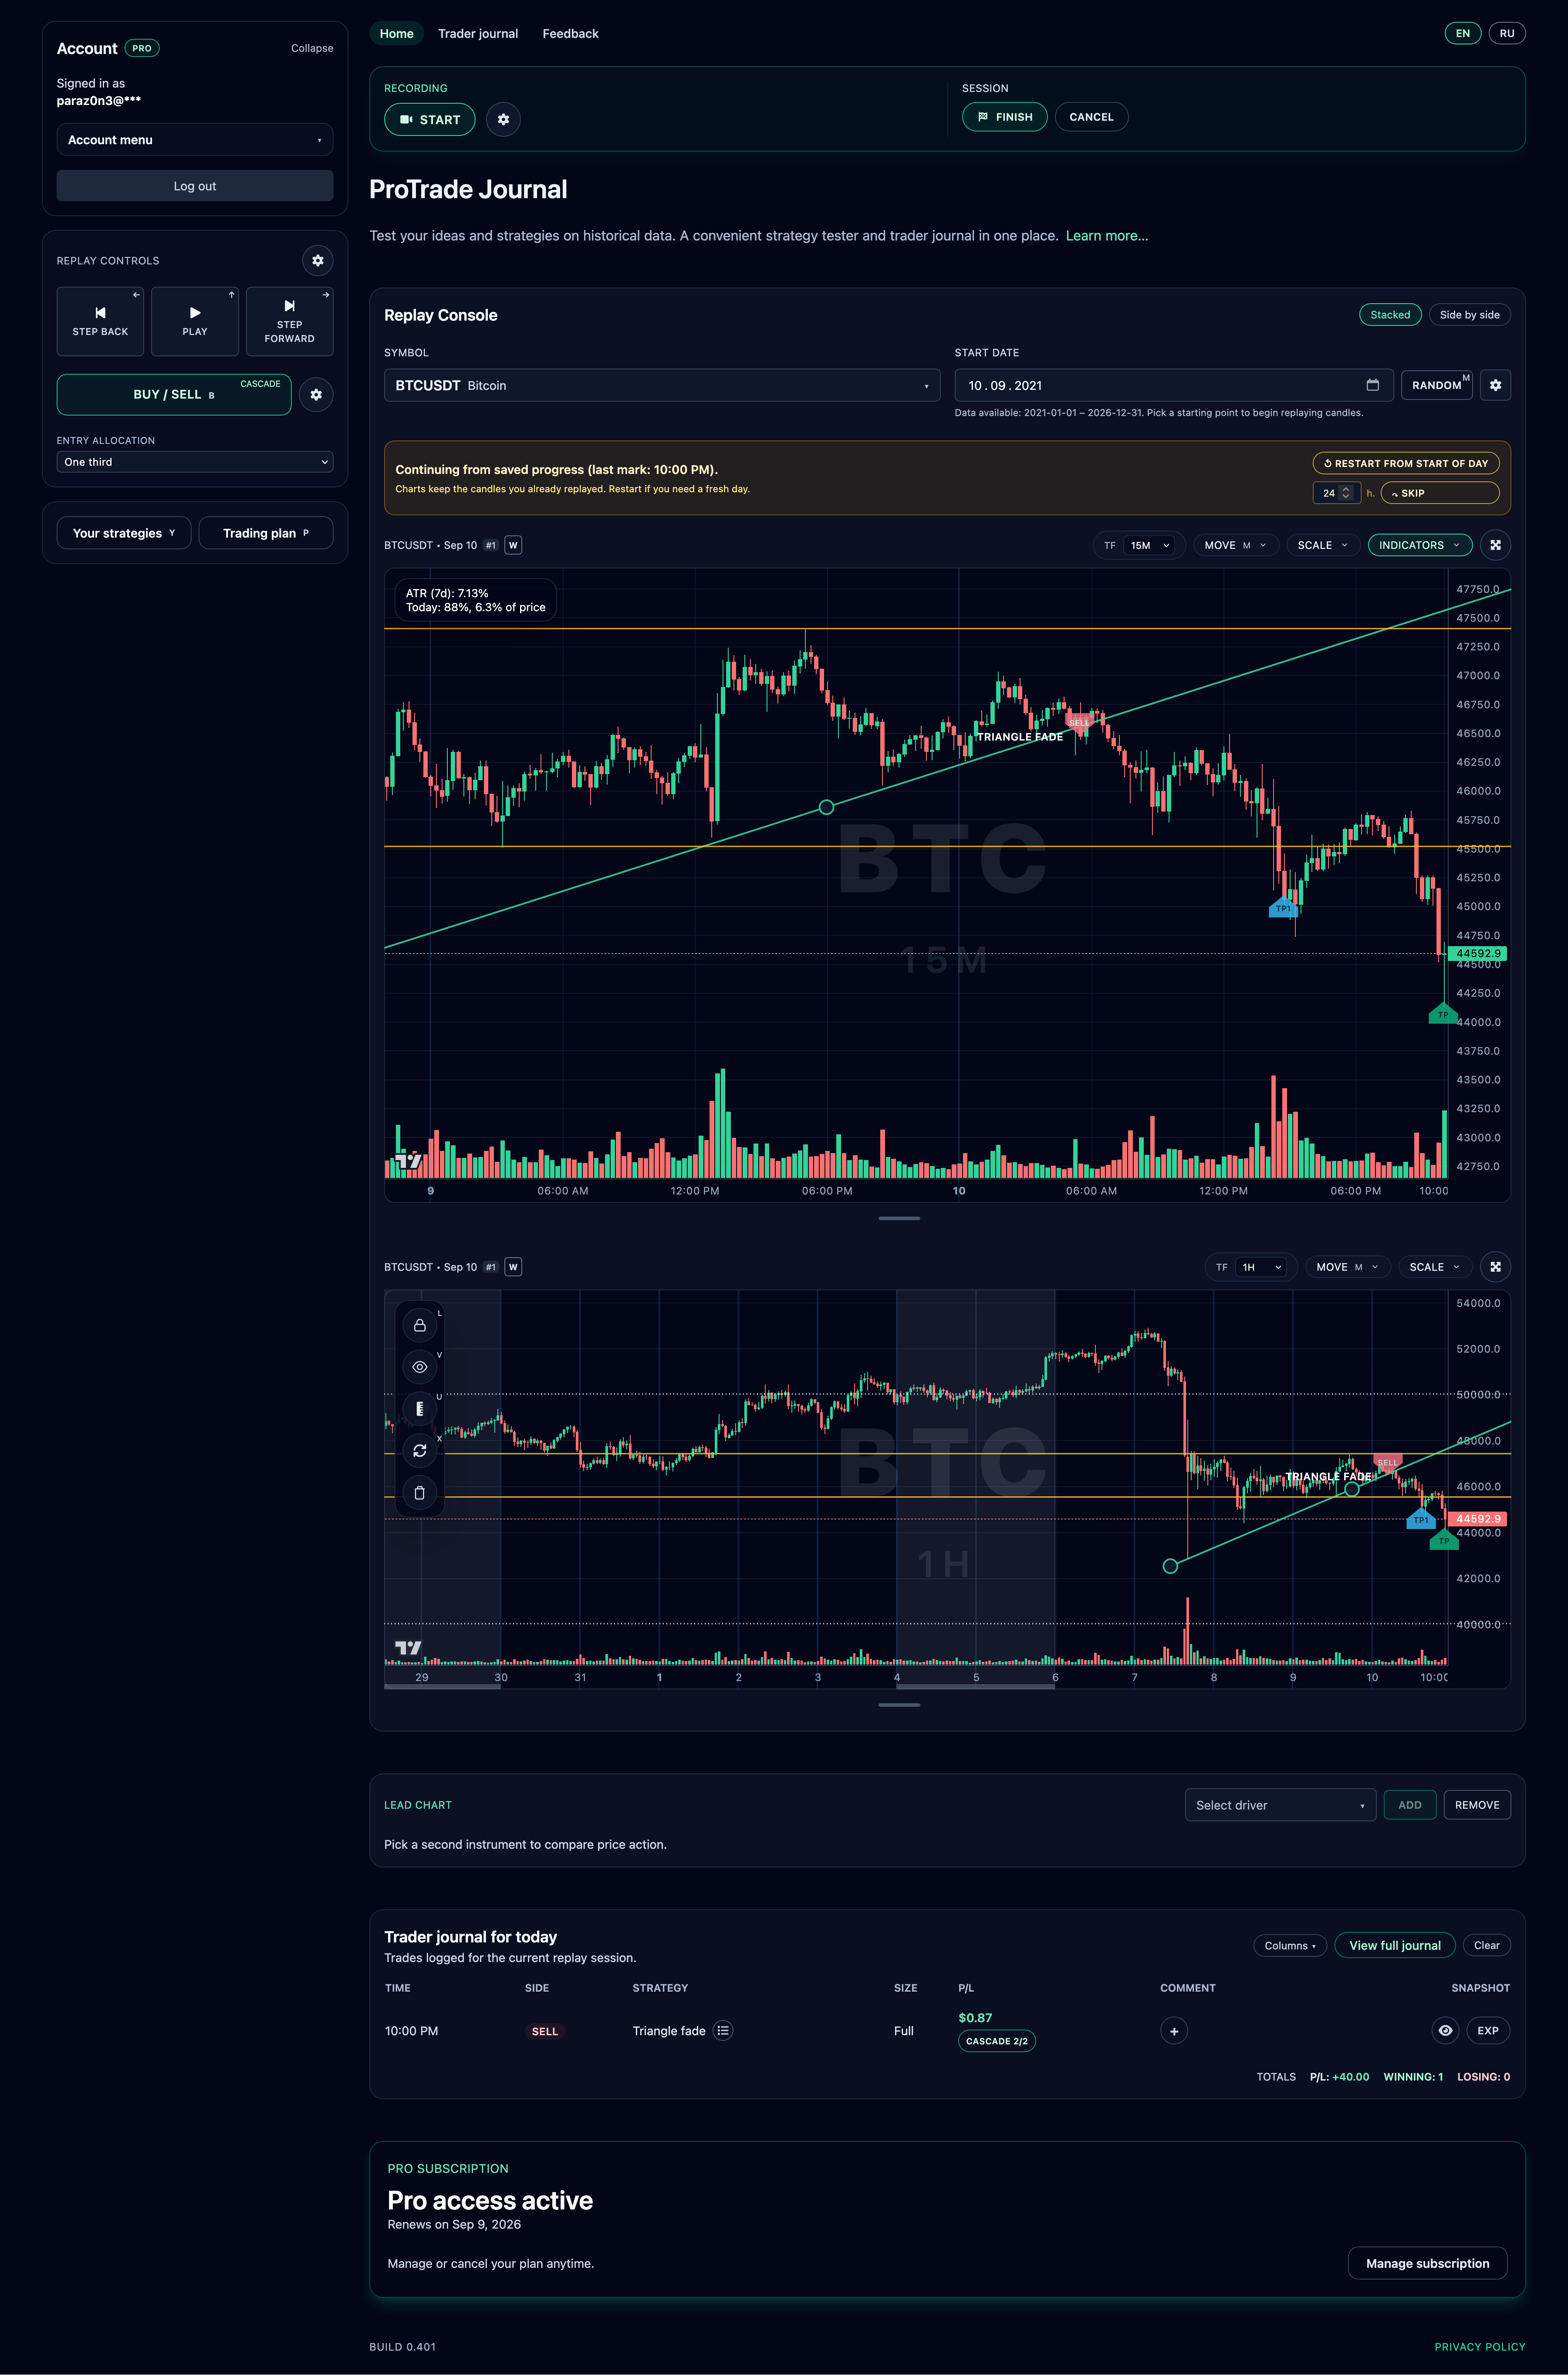Open the measure ruler tool on the 1H chart
This screenshot has width=1568, height=2375.
click(x=420, y=1408)
